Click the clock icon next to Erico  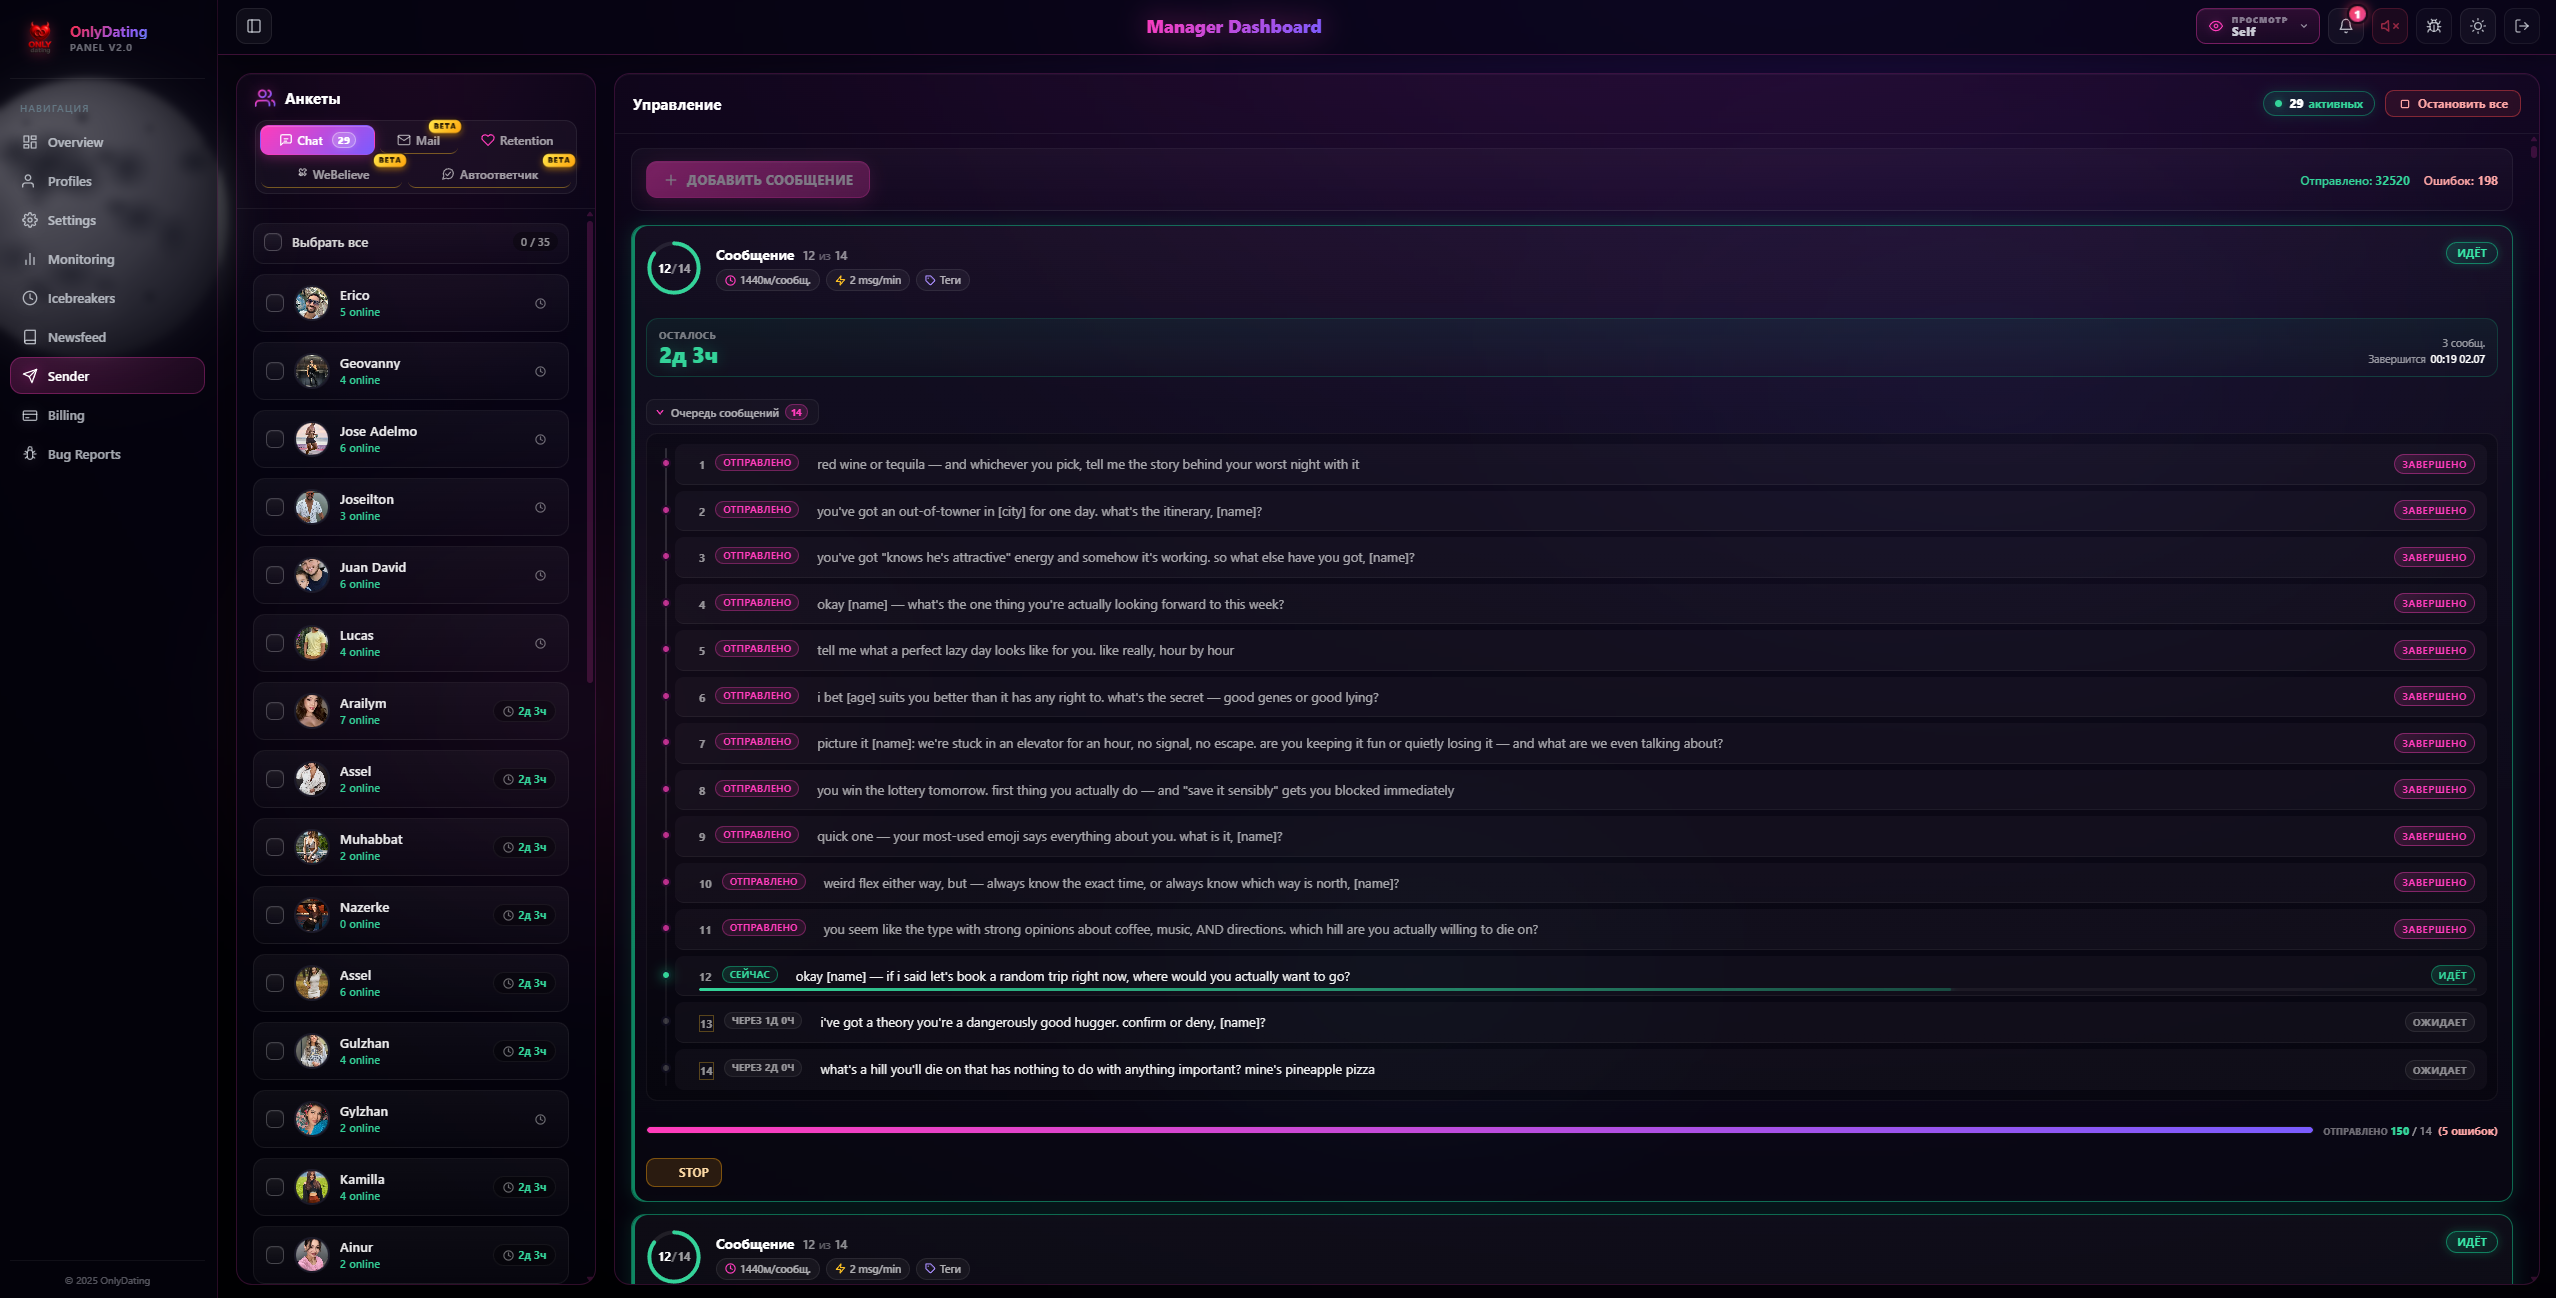pyautogui.click(x=540, y=303)
